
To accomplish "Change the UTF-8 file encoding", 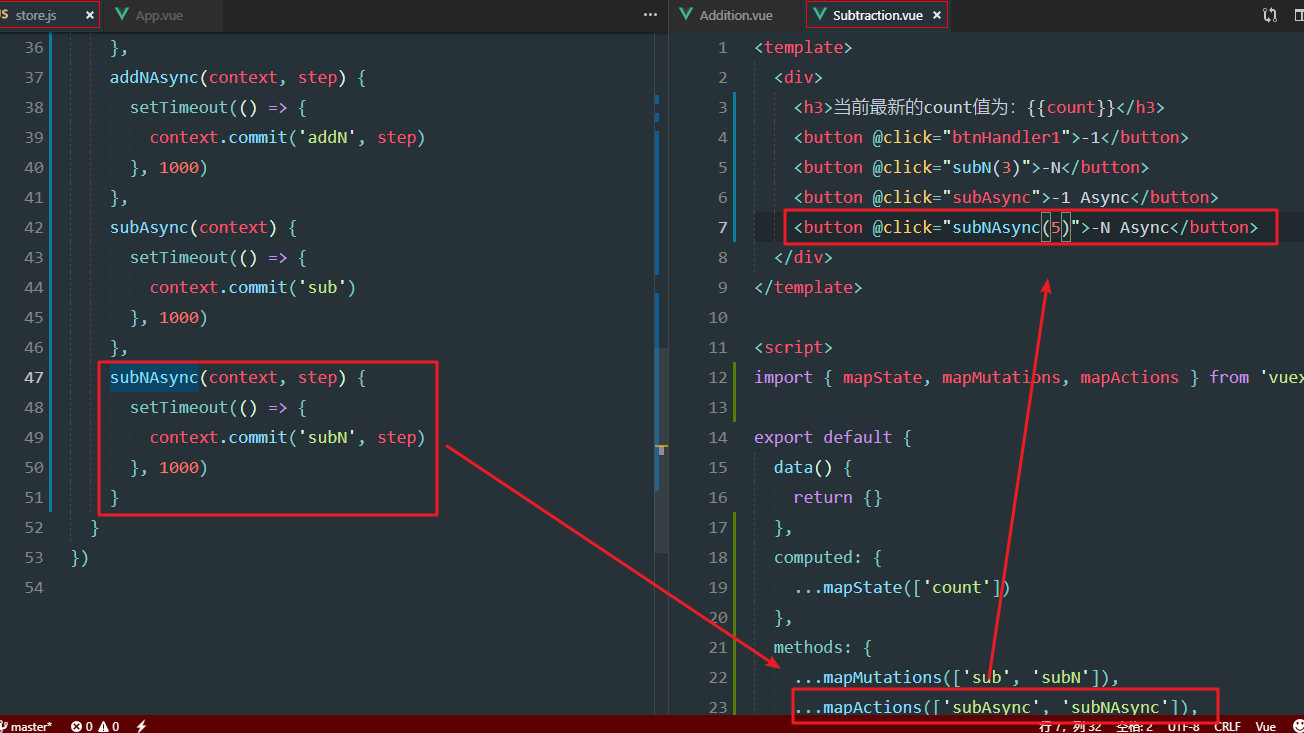I will point(1183,726).
